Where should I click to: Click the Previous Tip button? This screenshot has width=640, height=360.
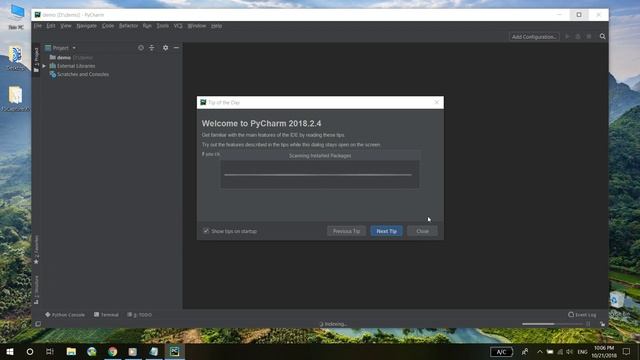[x=346, y=231]
